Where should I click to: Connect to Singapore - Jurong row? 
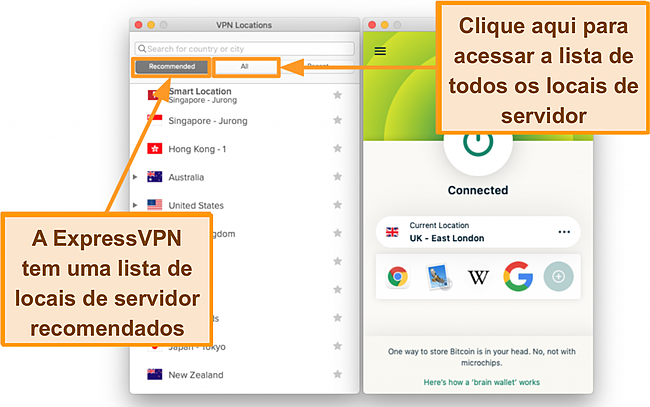(245, 121)
